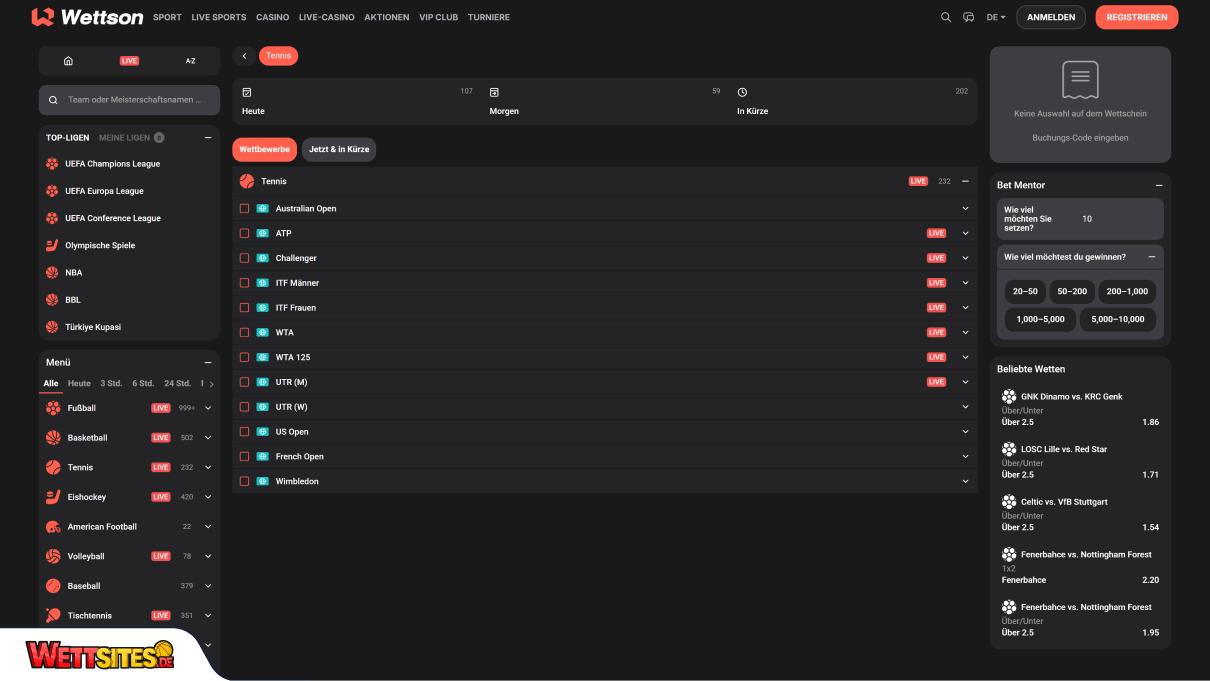Viewport: 1210px width, 681px height.
Task: Click the REGISTRIEREN button
Action: (1136, 17)
